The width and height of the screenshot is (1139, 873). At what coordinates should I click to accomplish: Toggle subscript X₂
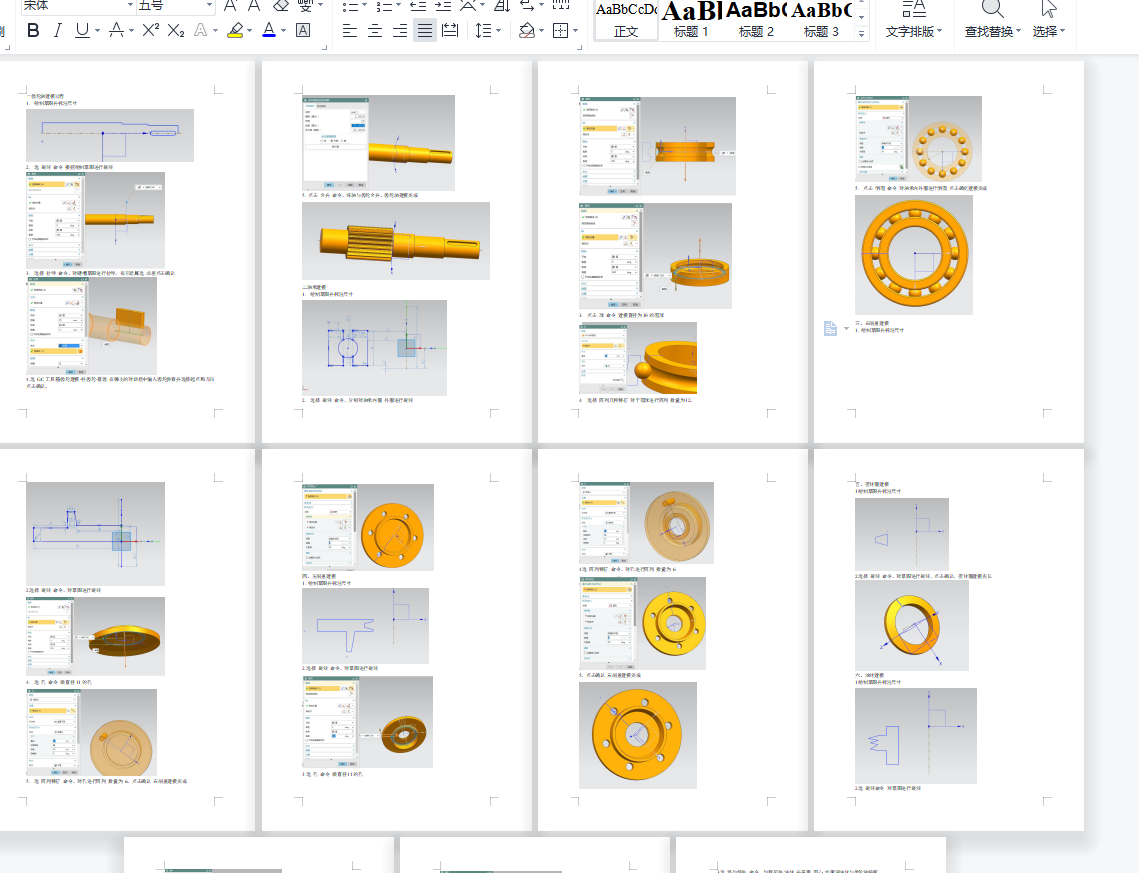176,31
